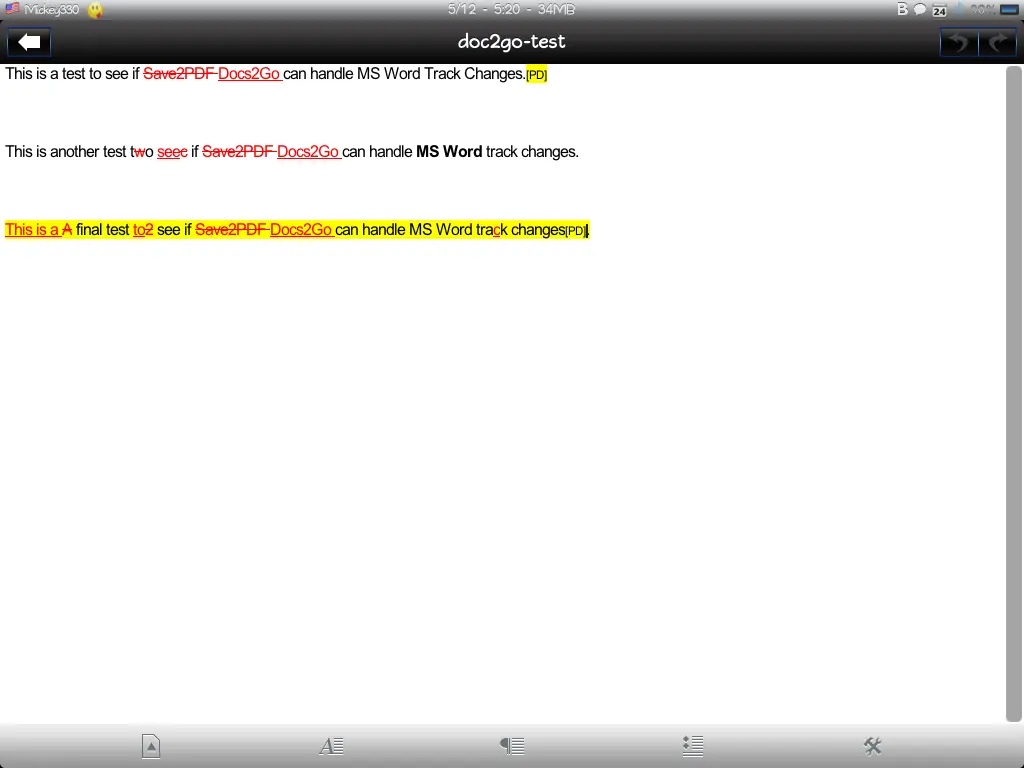Tap the chat bubble status icon
Image resolution: width=1024 pixels, height=768 pixels.
click(920, 10)
